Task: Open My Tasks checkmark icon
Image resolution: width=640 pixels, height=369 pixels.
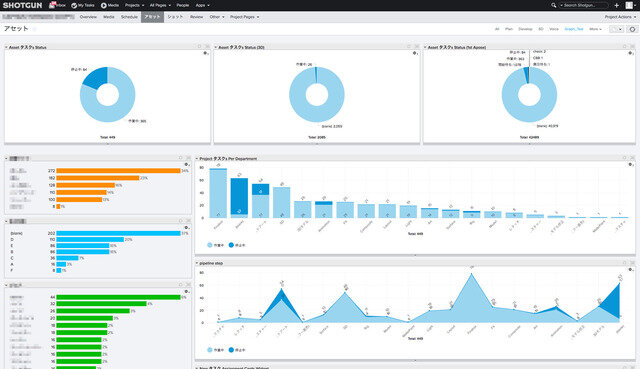Action: click(74, 5)
